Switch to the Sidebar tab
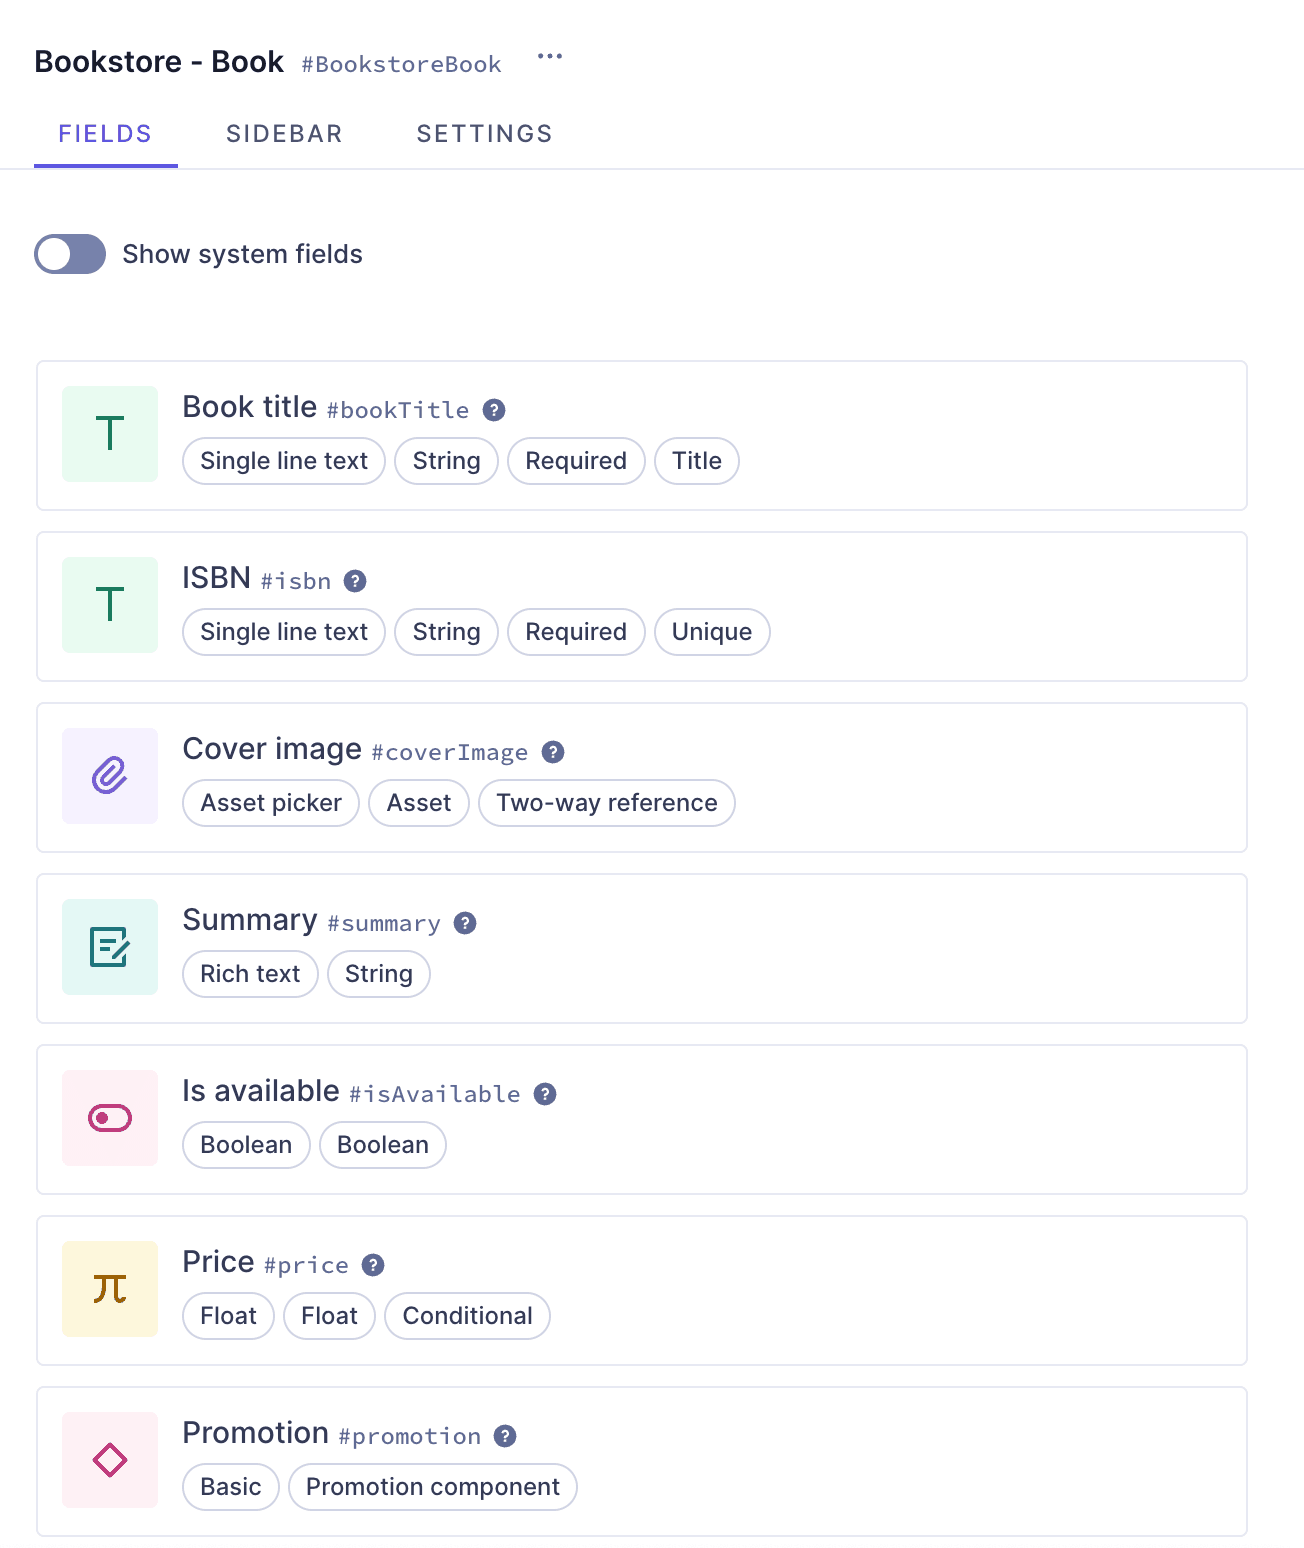The image size is (1304, 1548). pos(284,134)
